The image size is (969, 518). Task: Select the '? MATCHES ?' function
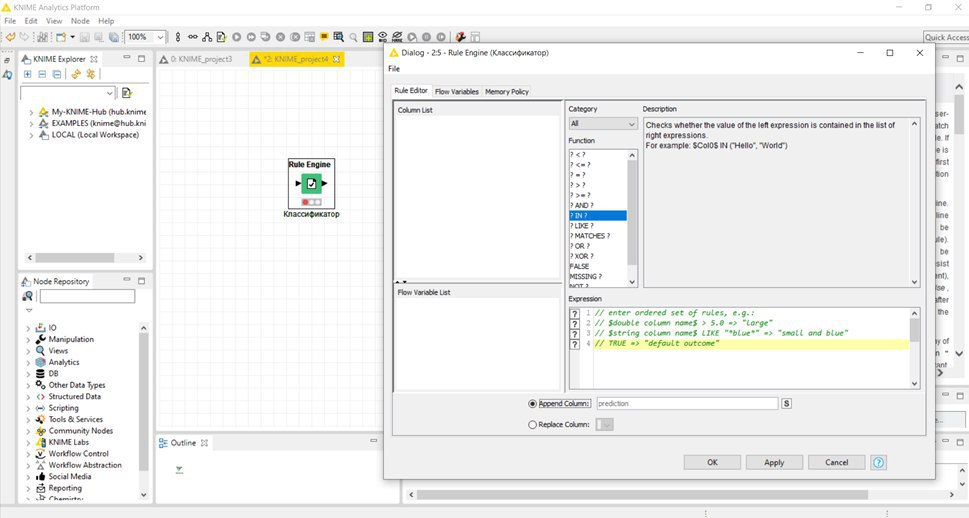(x=598, y=236)
